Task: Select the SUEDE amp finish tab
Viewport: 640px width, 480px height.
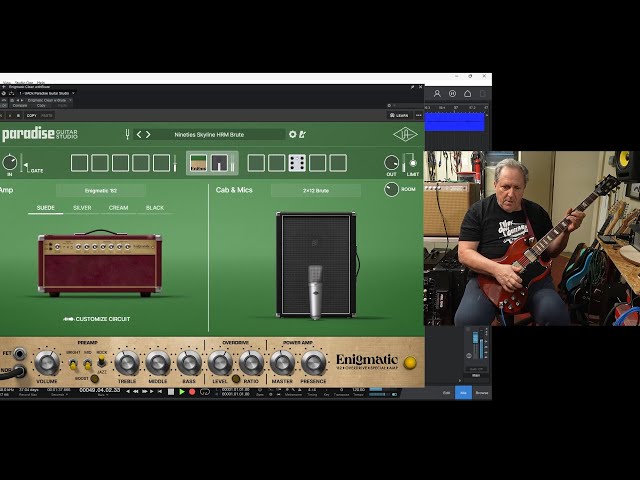Action: (46, 208)
